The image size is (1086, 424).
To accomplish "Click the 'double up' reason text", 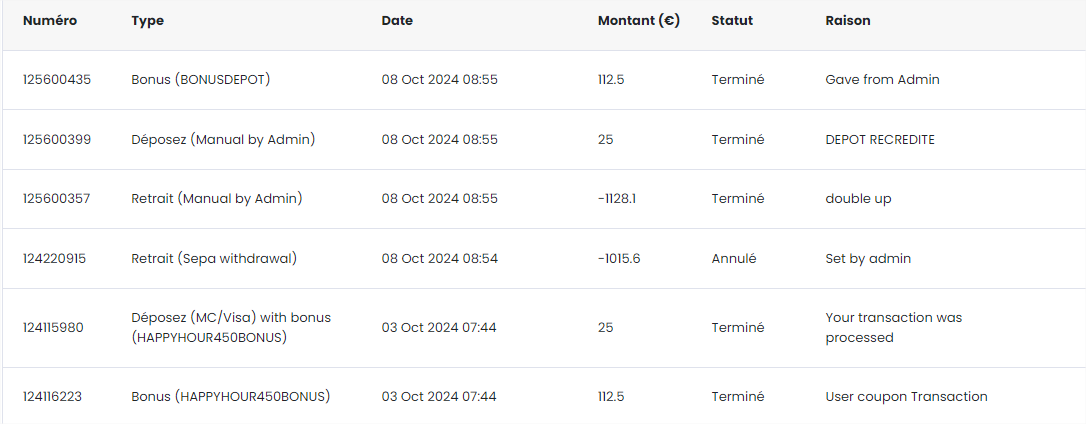I will (x=858, y=199).
